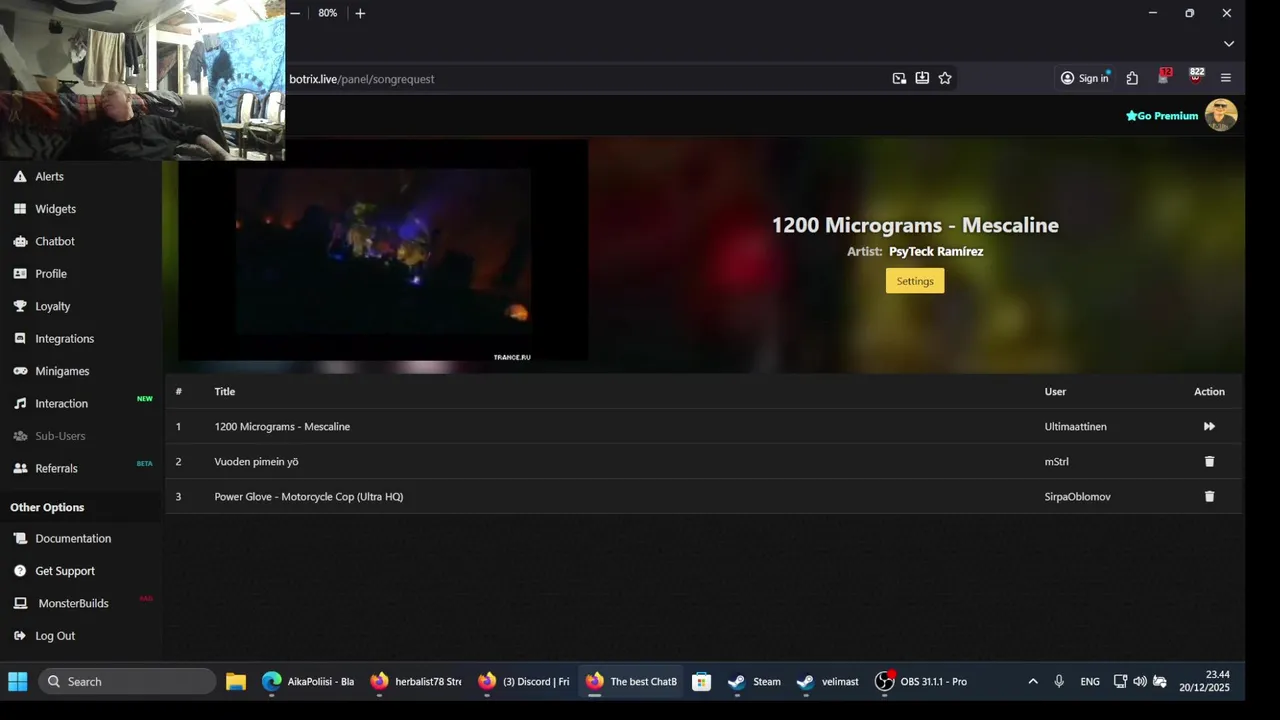Switch to the AikaPoliisi Edge window
Viewport: 1280px width, 720px height.
[307, 682]
